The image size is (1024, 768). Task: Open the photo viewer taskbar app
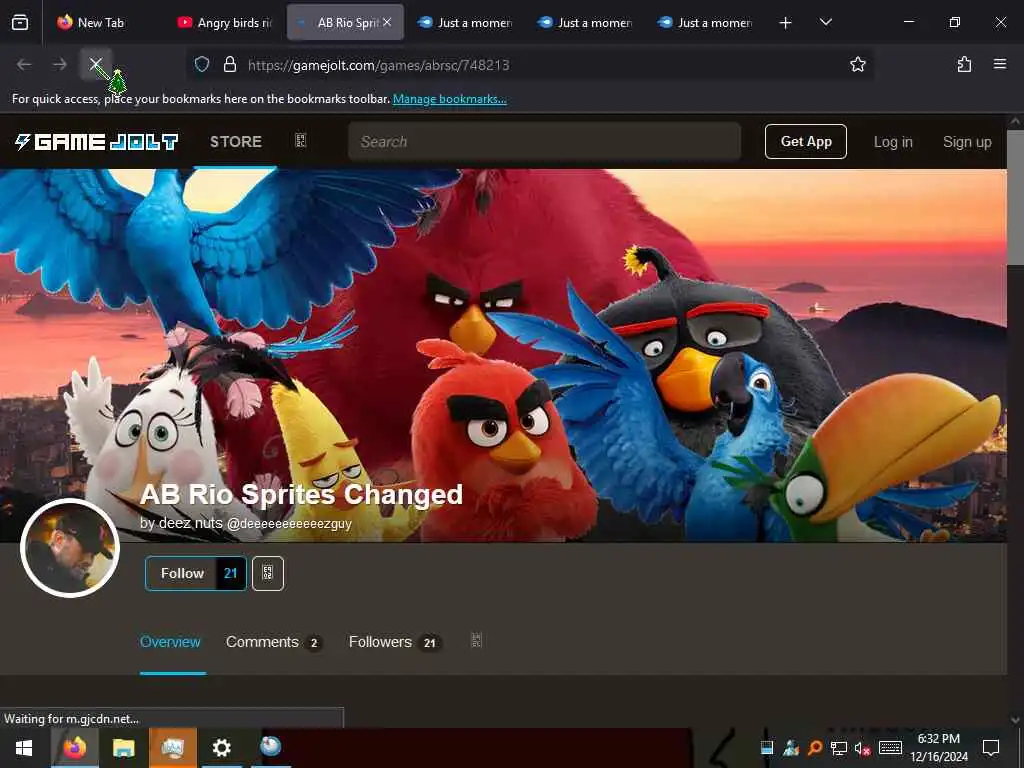[172, 747]
